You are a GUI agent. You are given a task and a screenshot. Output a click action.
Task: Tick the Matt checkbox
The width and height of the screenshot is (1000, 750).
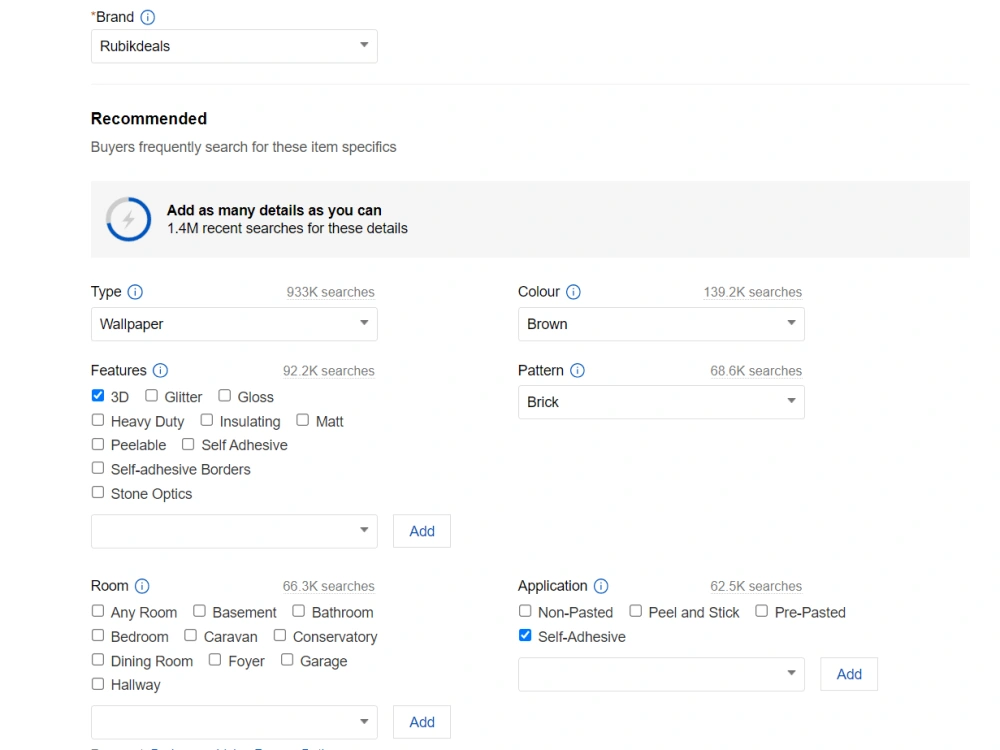click(x=302, y=420)
